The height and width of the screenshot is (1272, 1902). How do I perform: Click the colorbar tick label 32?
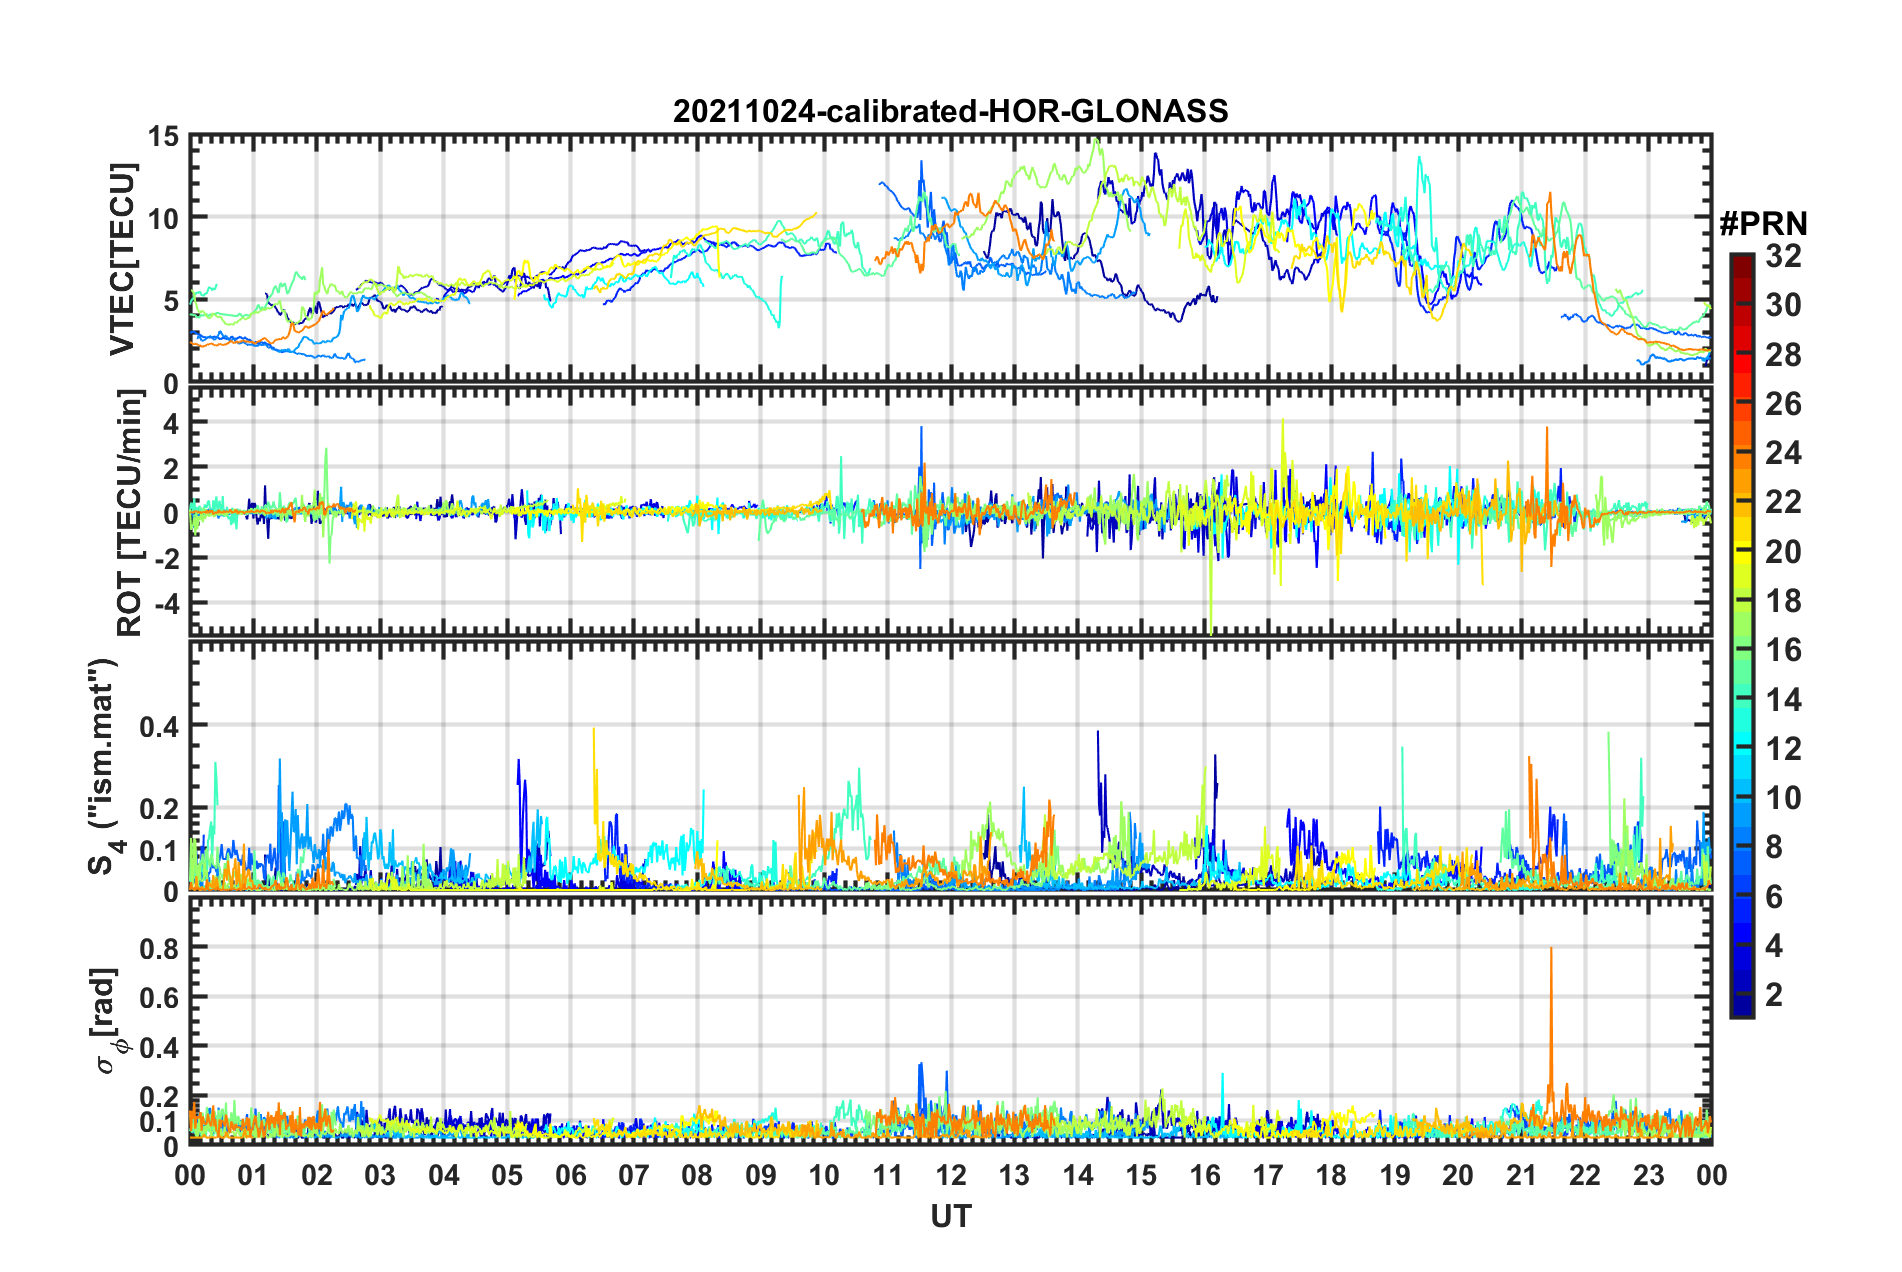coord(1783,257)
